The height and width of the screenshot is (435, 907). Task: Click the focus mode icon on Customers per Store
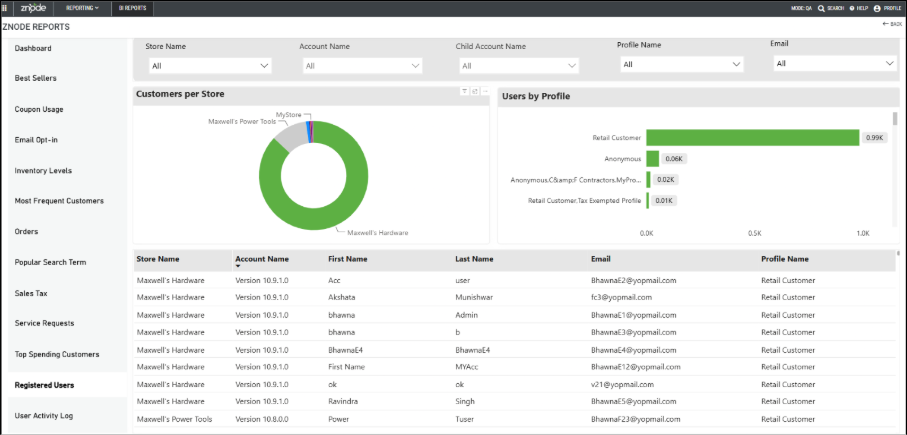tap(474, 91)
